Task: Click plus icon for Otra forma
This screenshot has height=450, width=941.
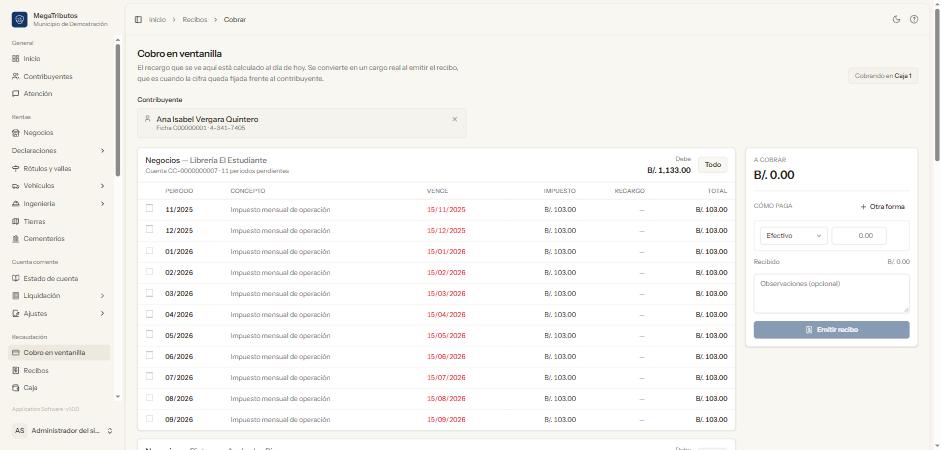Action: point(864,206)
